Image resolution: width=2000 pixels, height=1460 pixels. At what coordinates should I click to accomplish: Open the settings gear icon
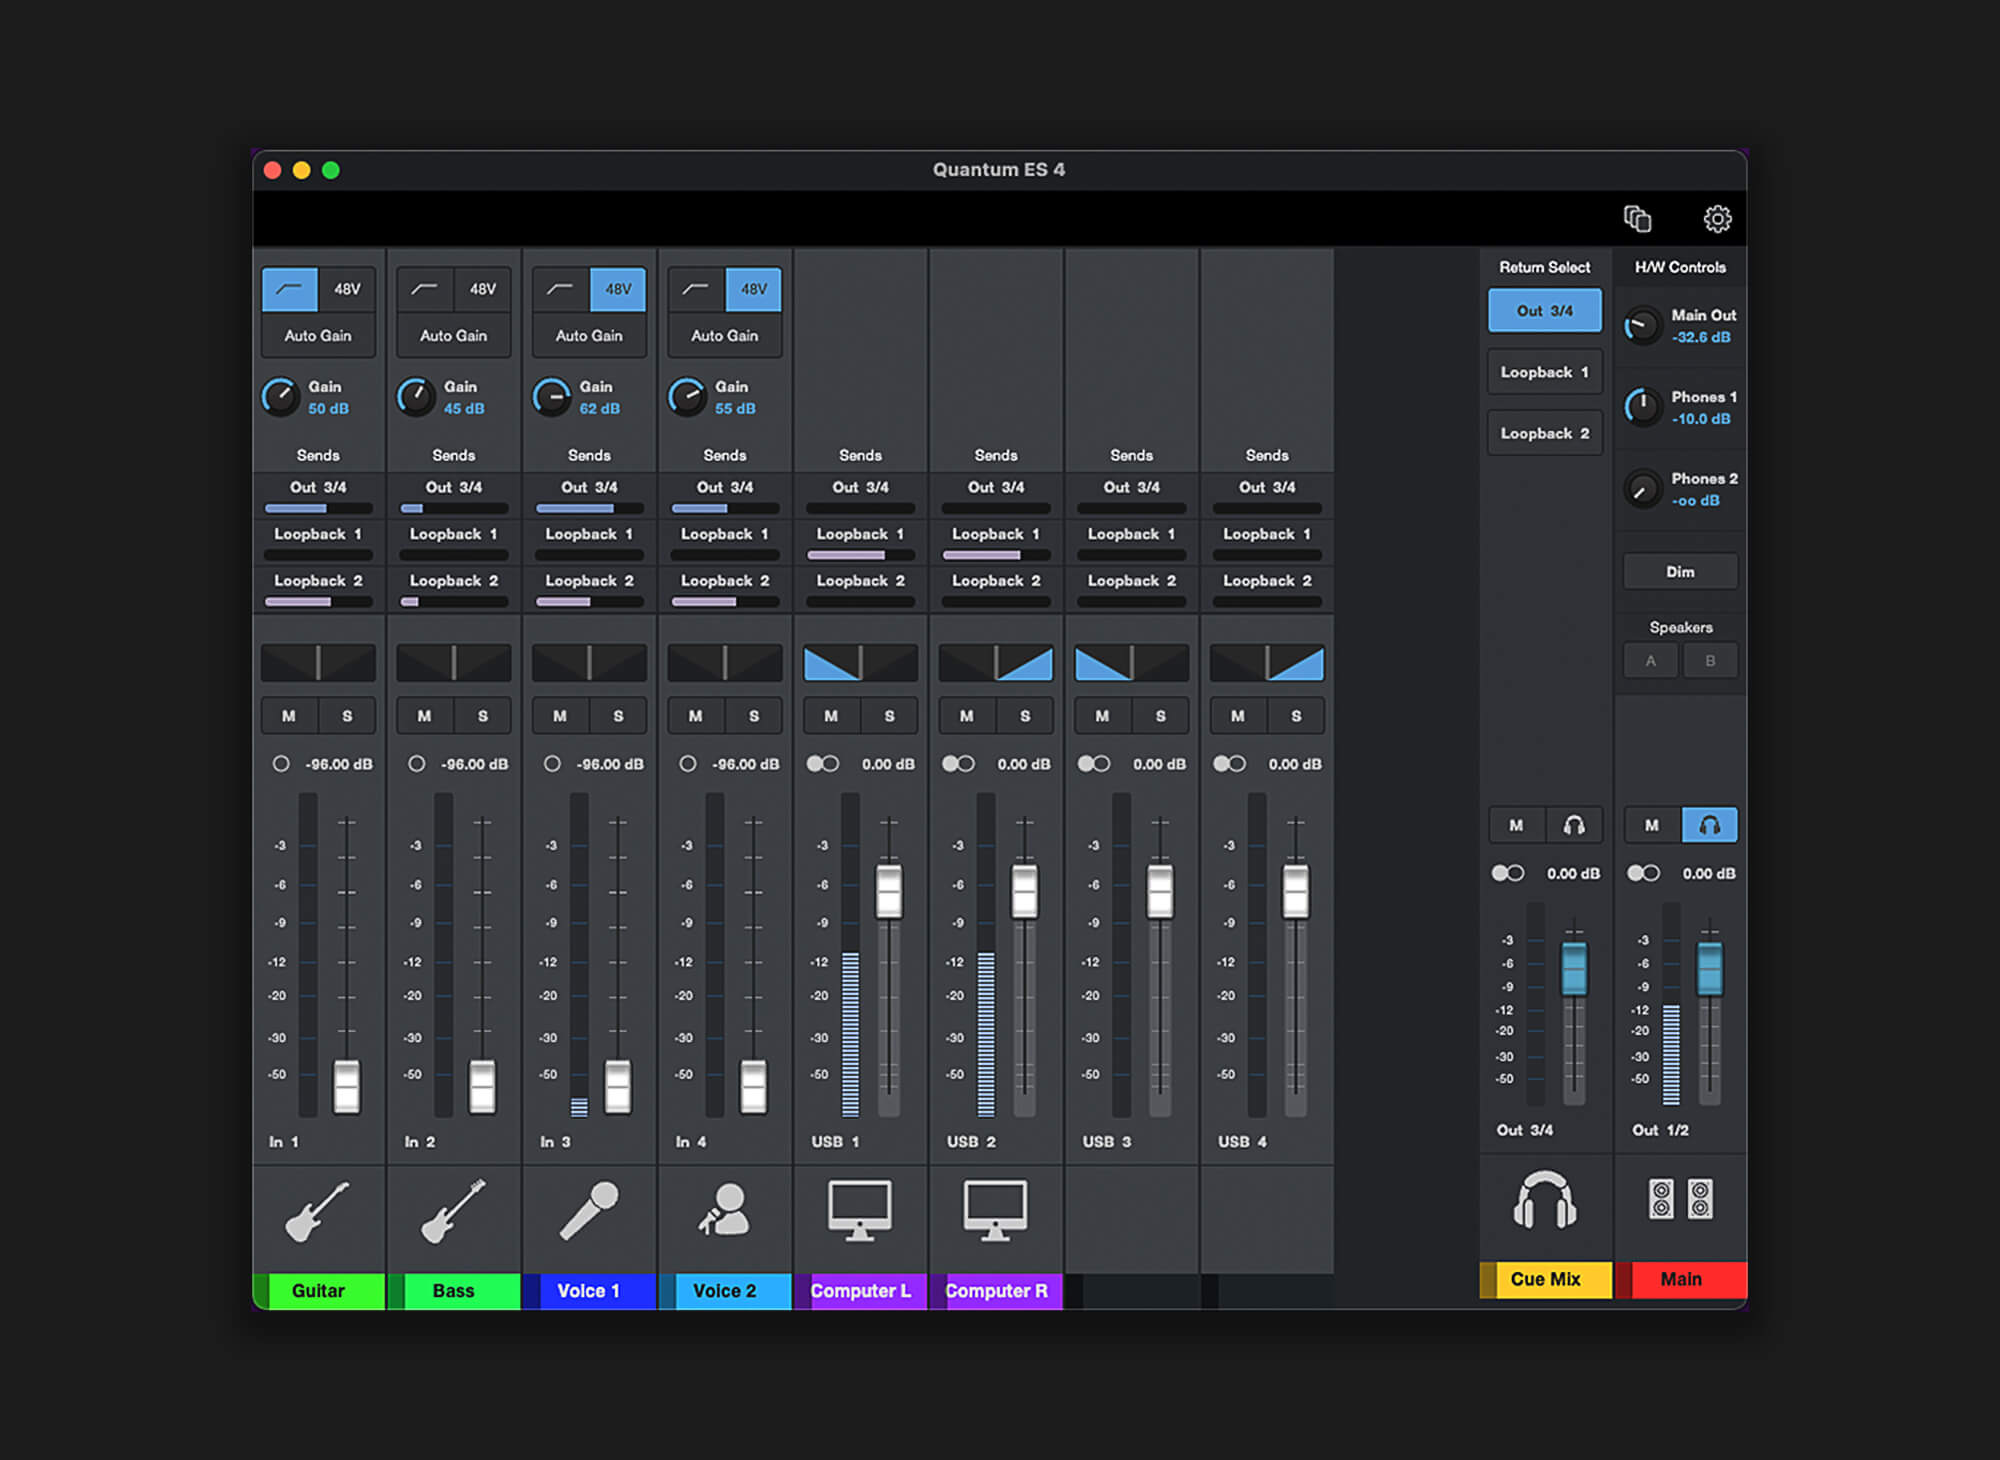pyautogui.click(x=1717, y=219)
